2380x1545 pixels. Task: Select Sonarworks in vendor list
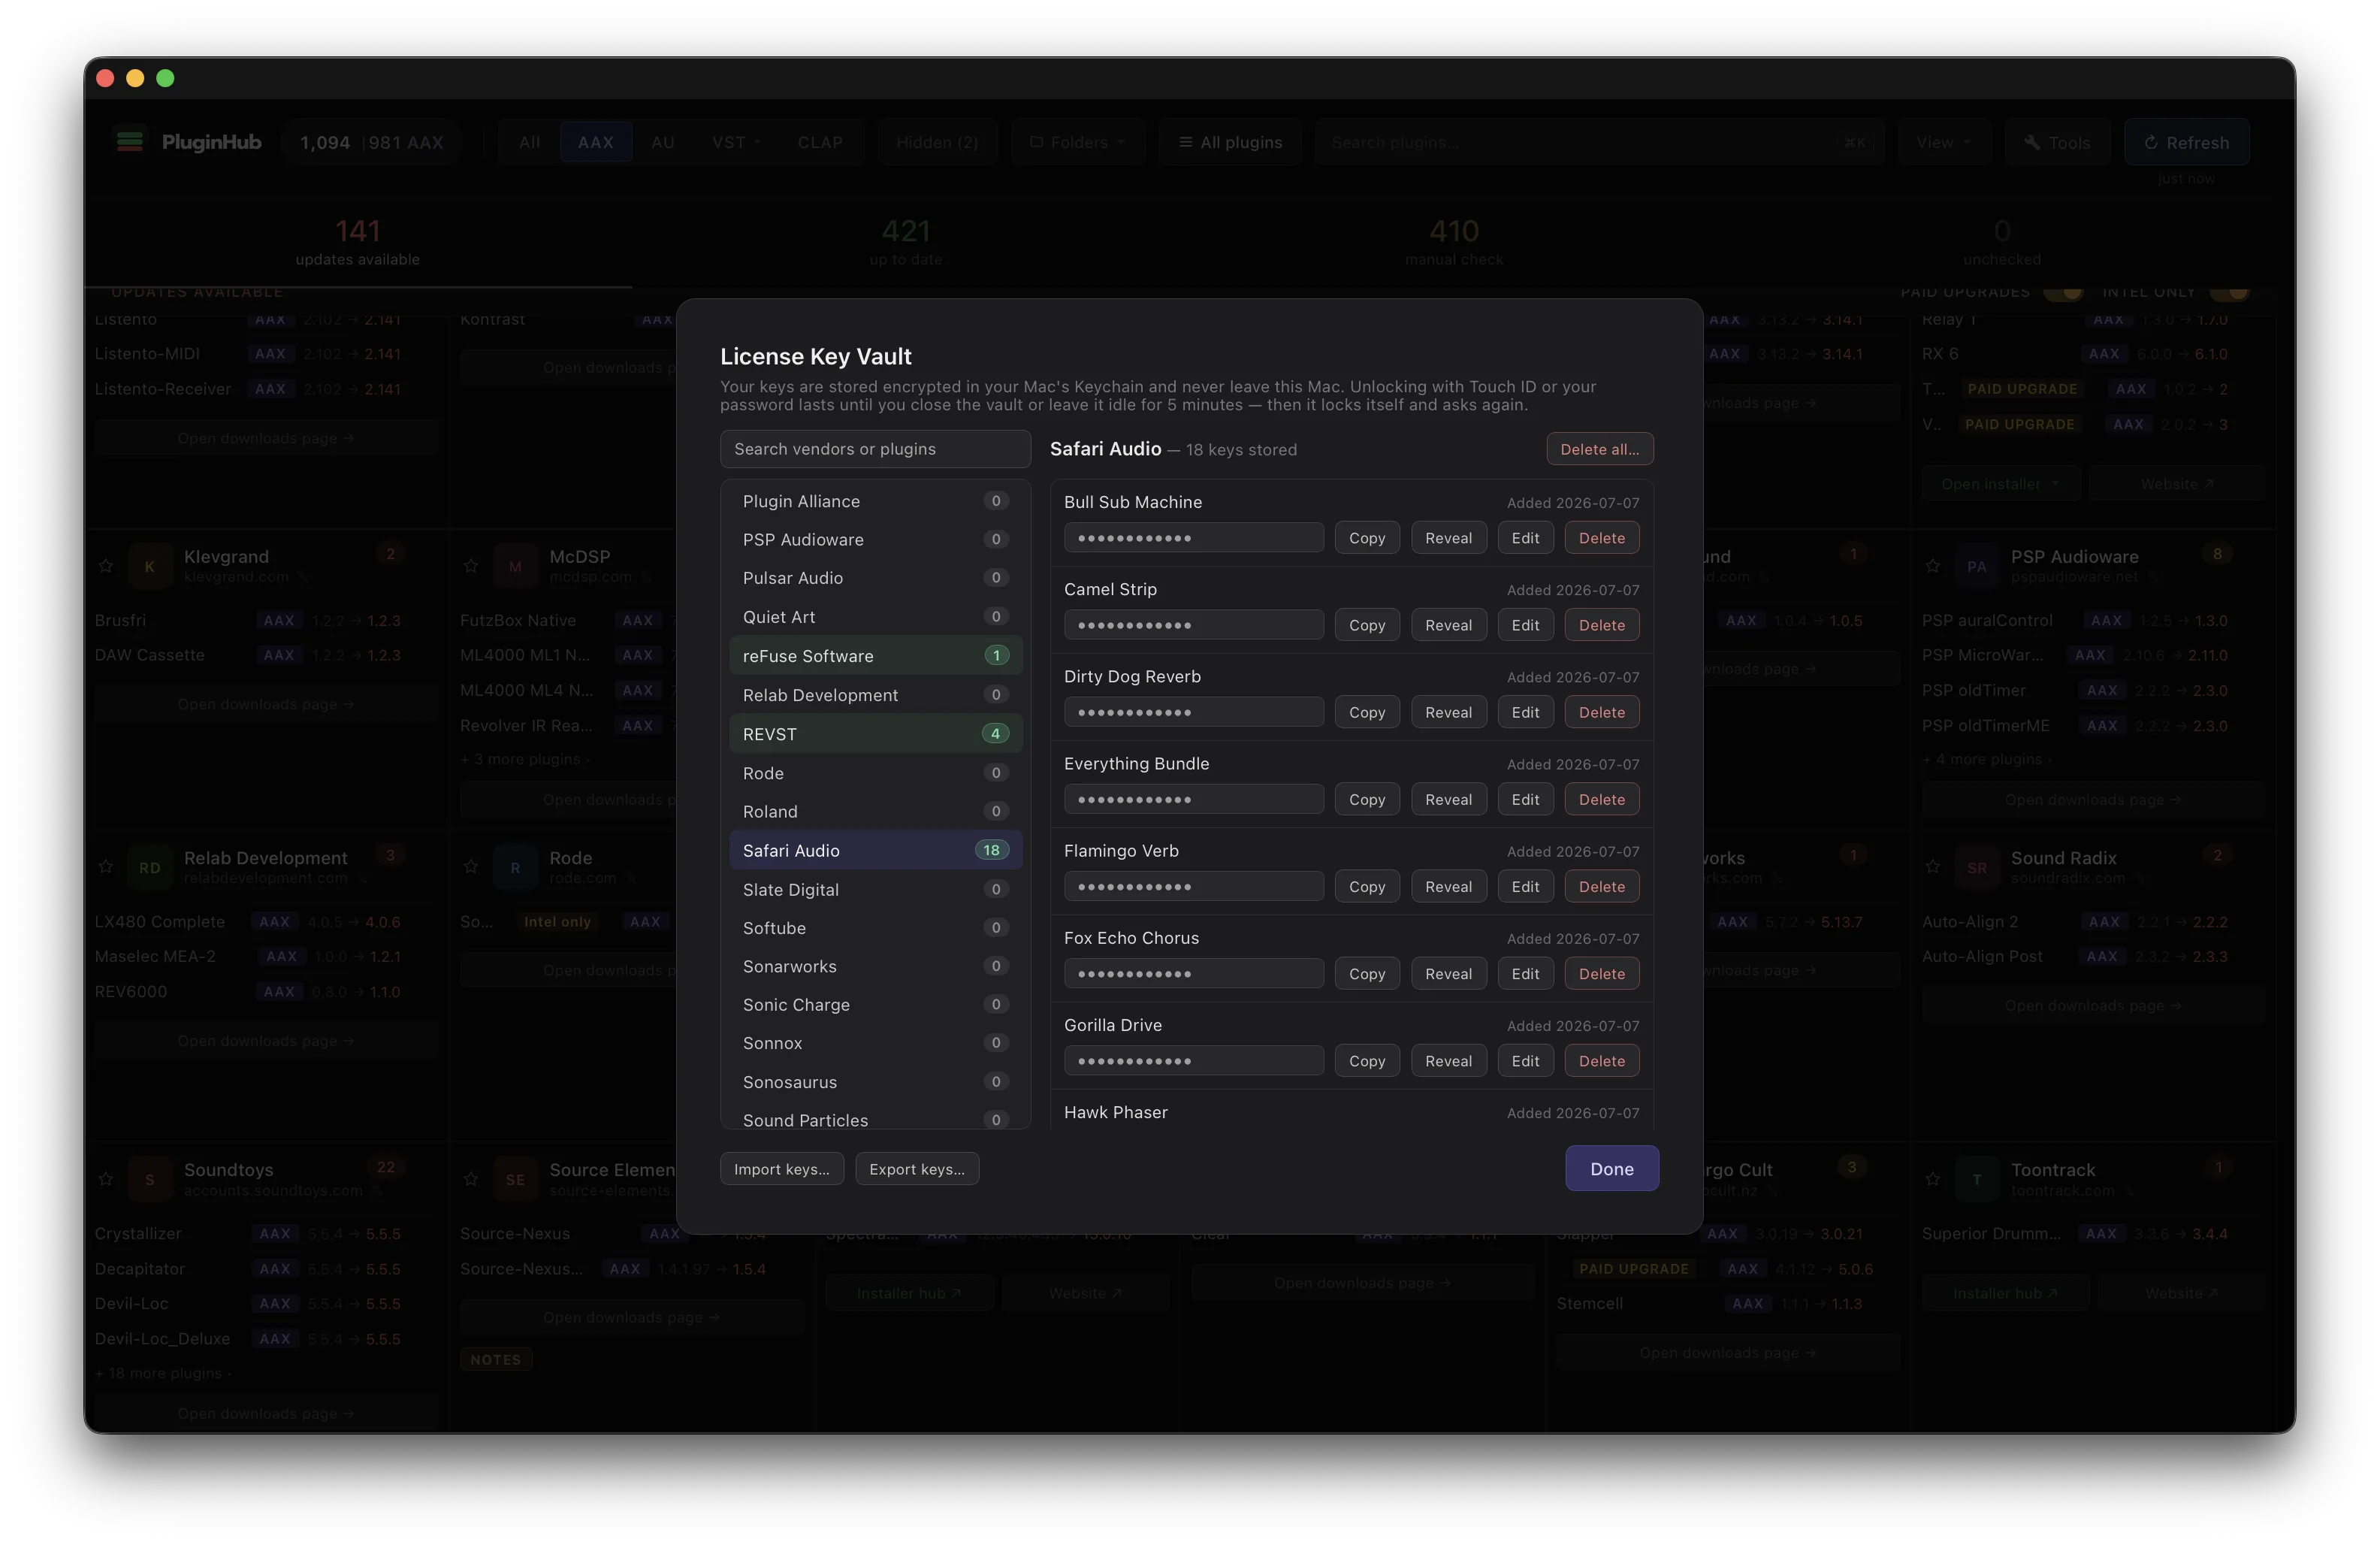pyautogui.click(x=875, y=966)
